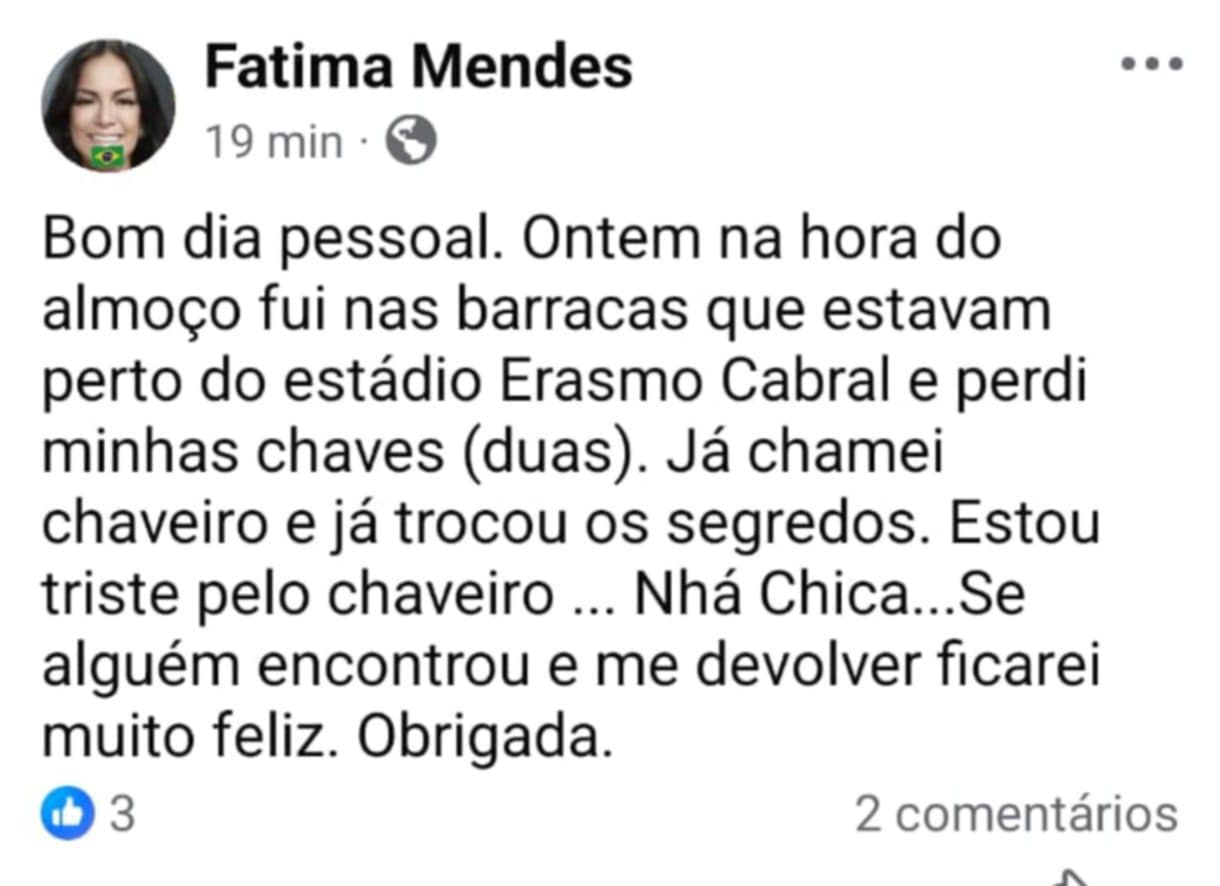1220x886 pixels.
Task: Click the partially visible share arrow icon
Action: click(1072, 877)
